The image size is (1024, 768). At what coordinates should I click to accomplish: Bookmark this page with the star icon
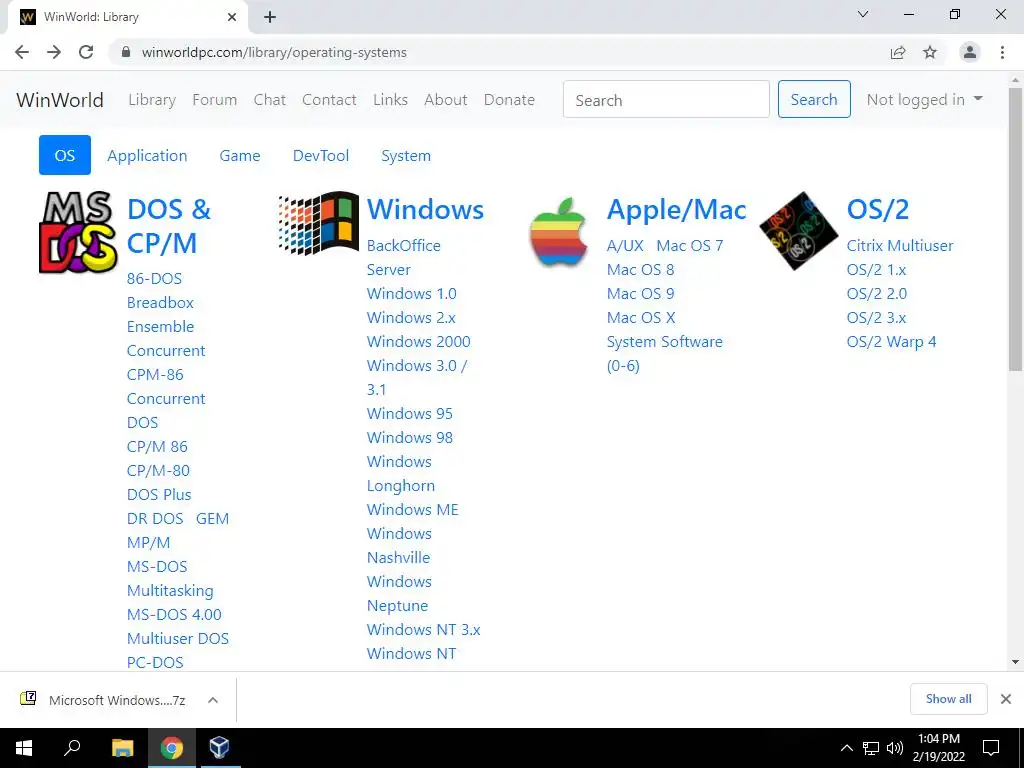tap(930, 52)
